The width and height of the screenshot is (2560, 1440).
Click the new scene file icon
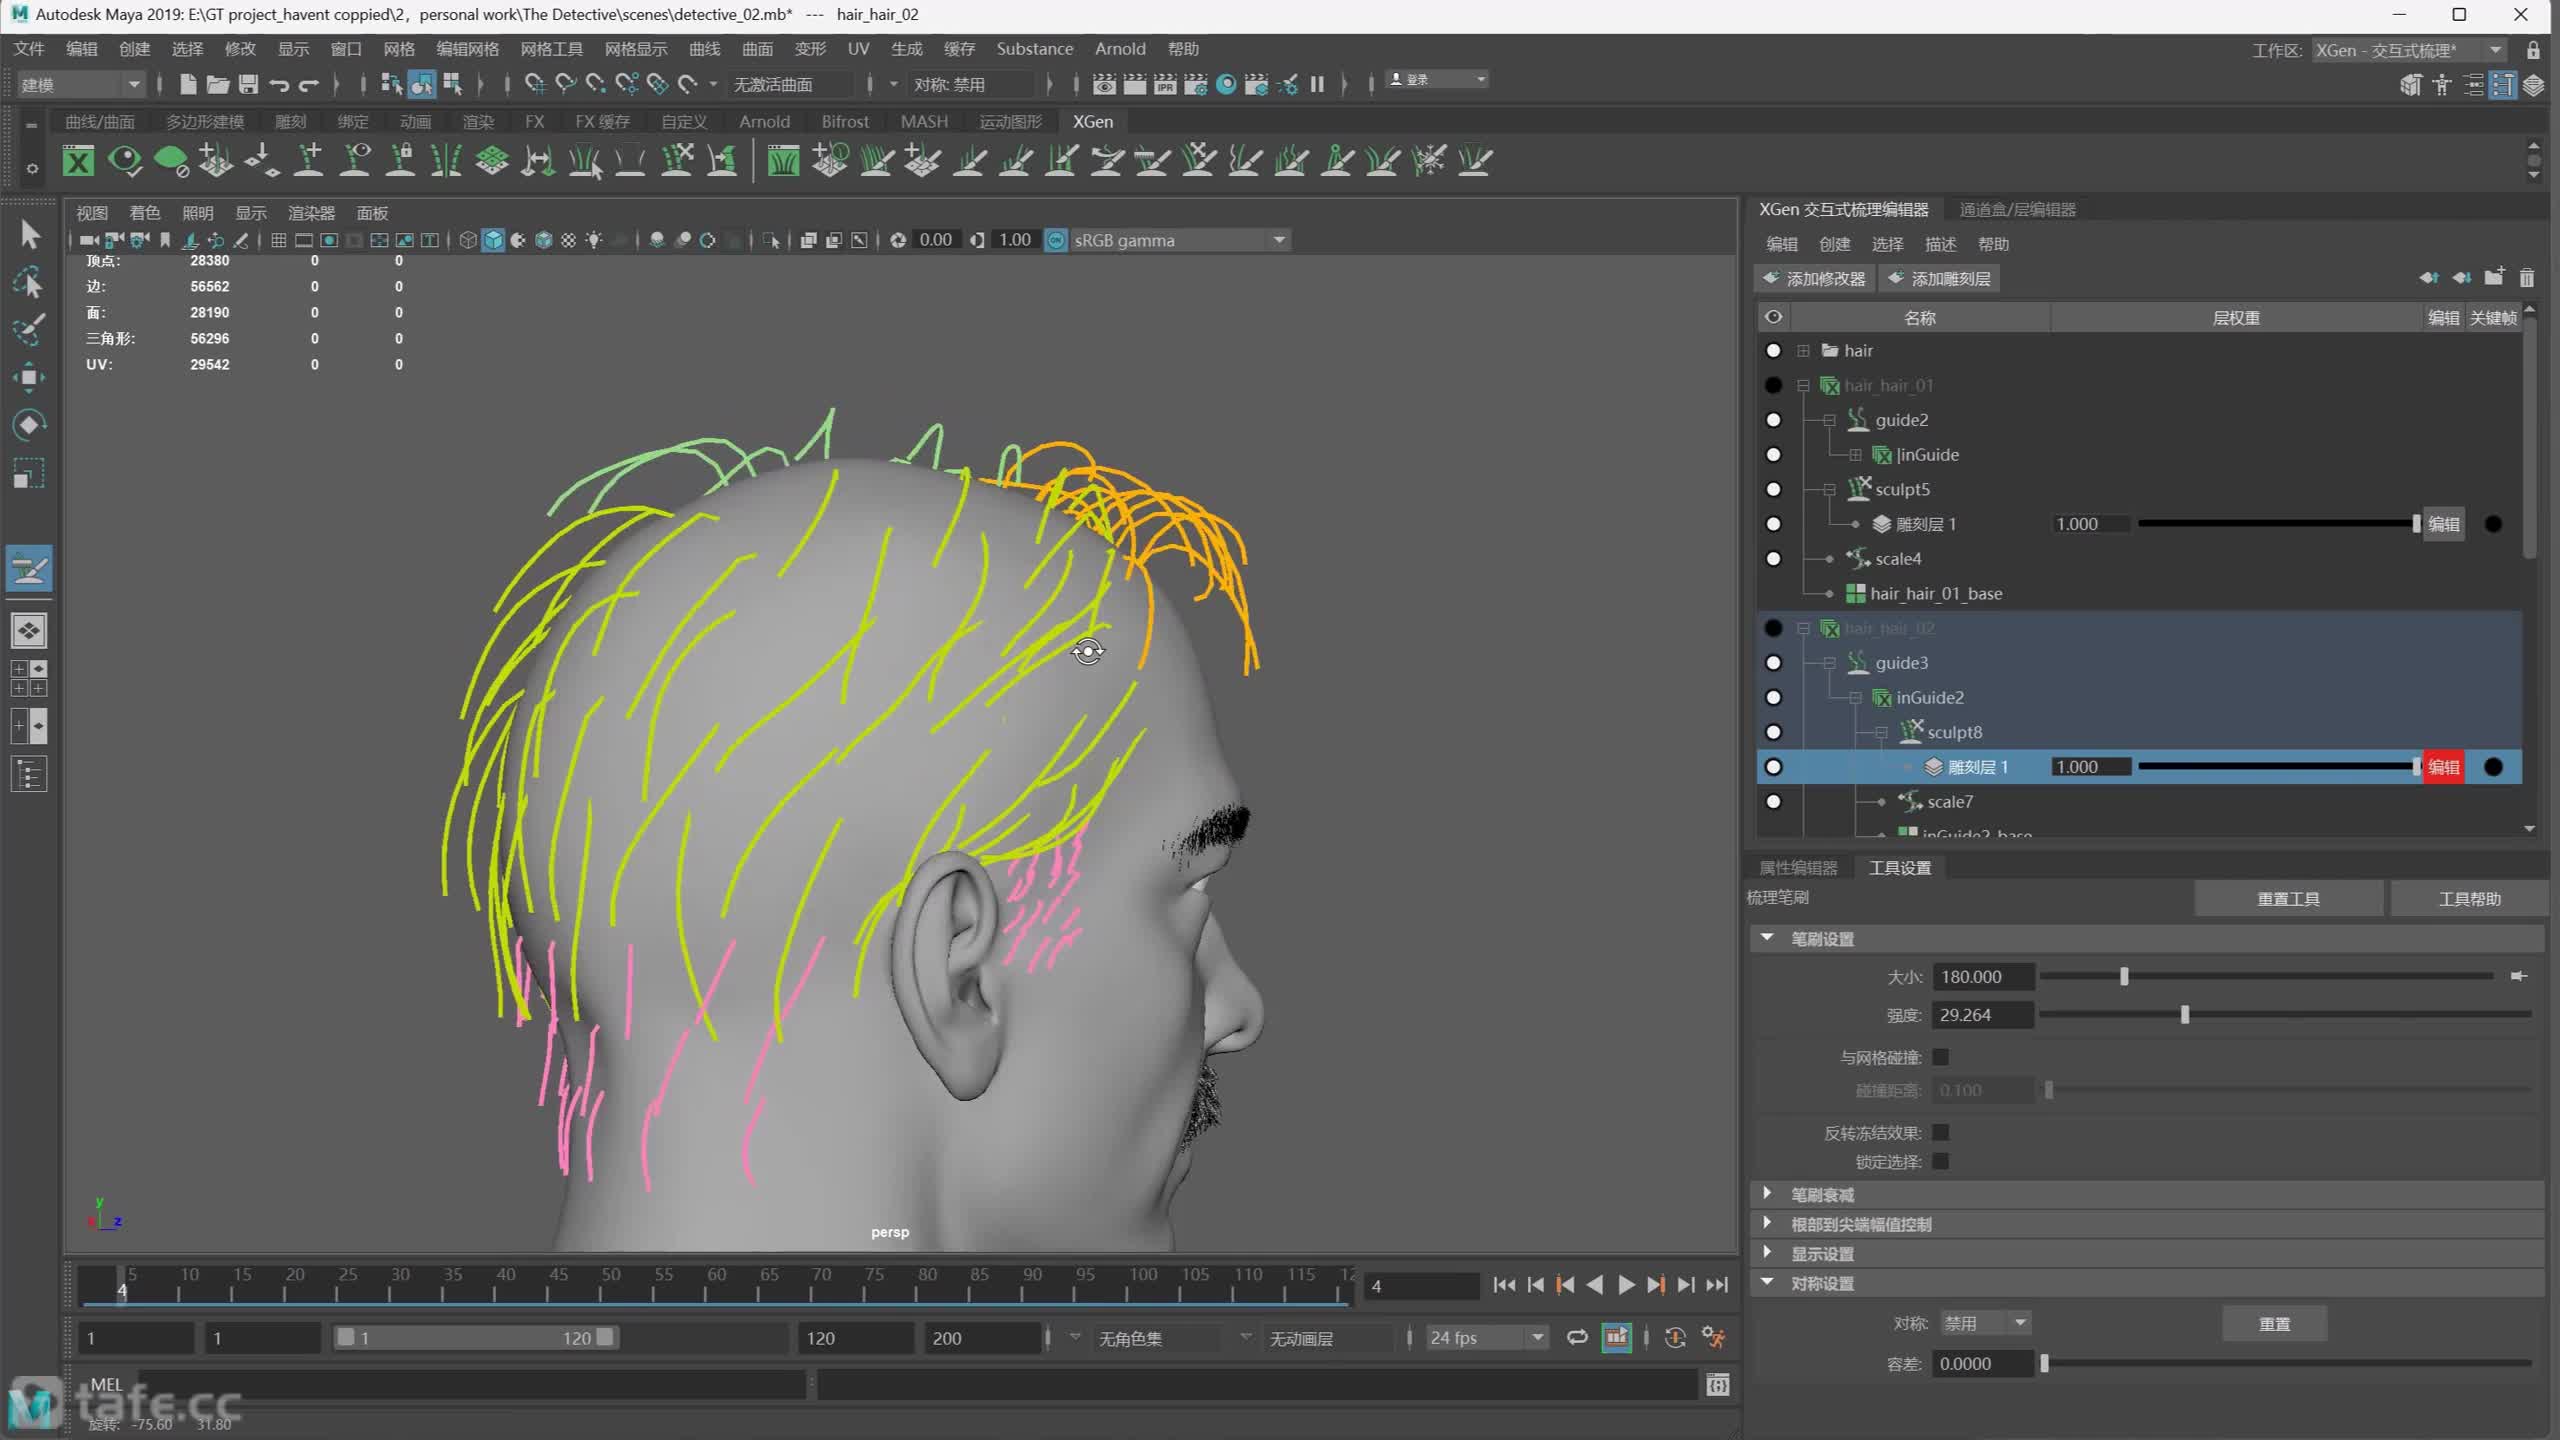click(x=187, y=84)
